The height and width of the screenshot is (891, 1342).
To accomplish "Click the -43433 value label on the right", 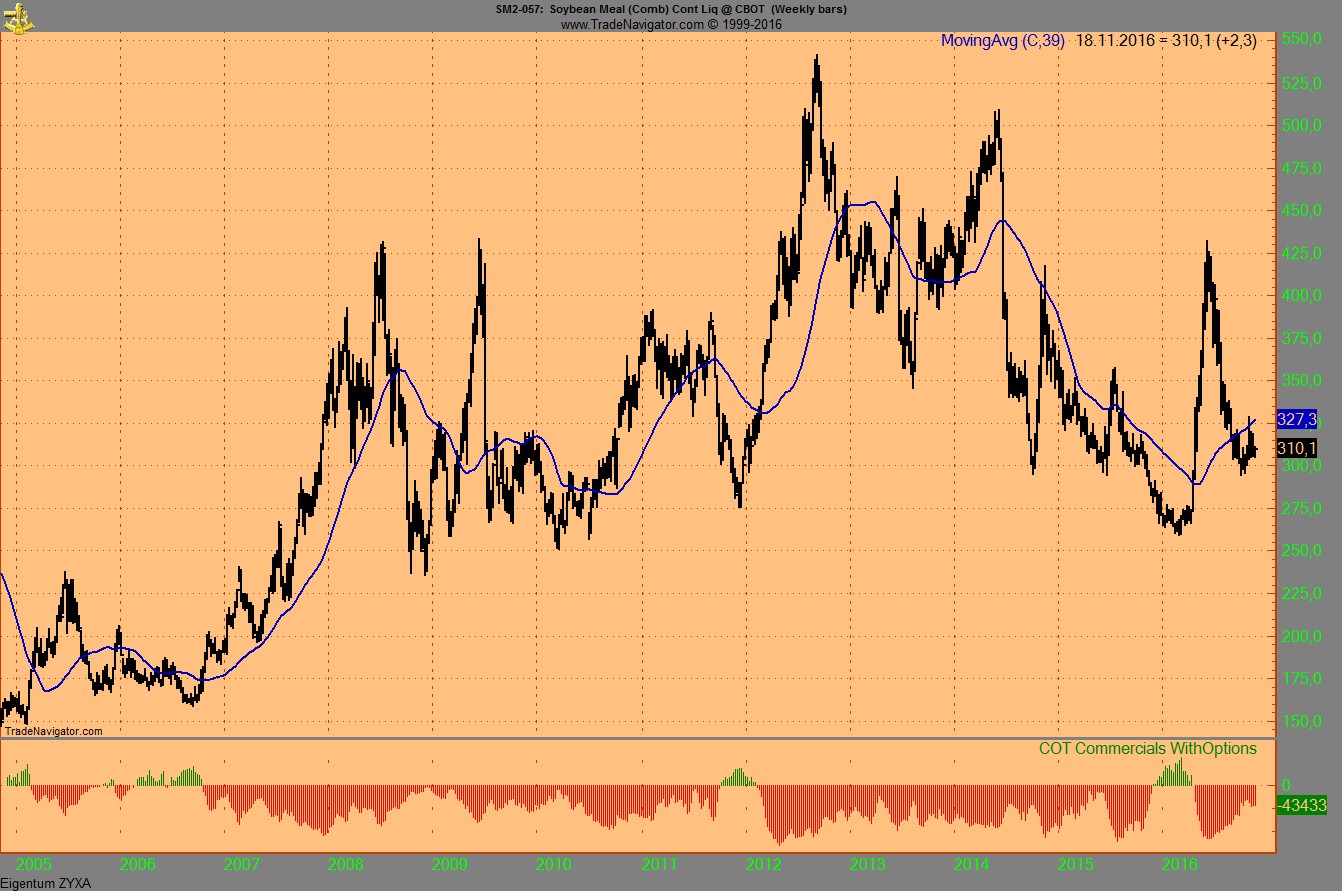I will click(1305, 803).
